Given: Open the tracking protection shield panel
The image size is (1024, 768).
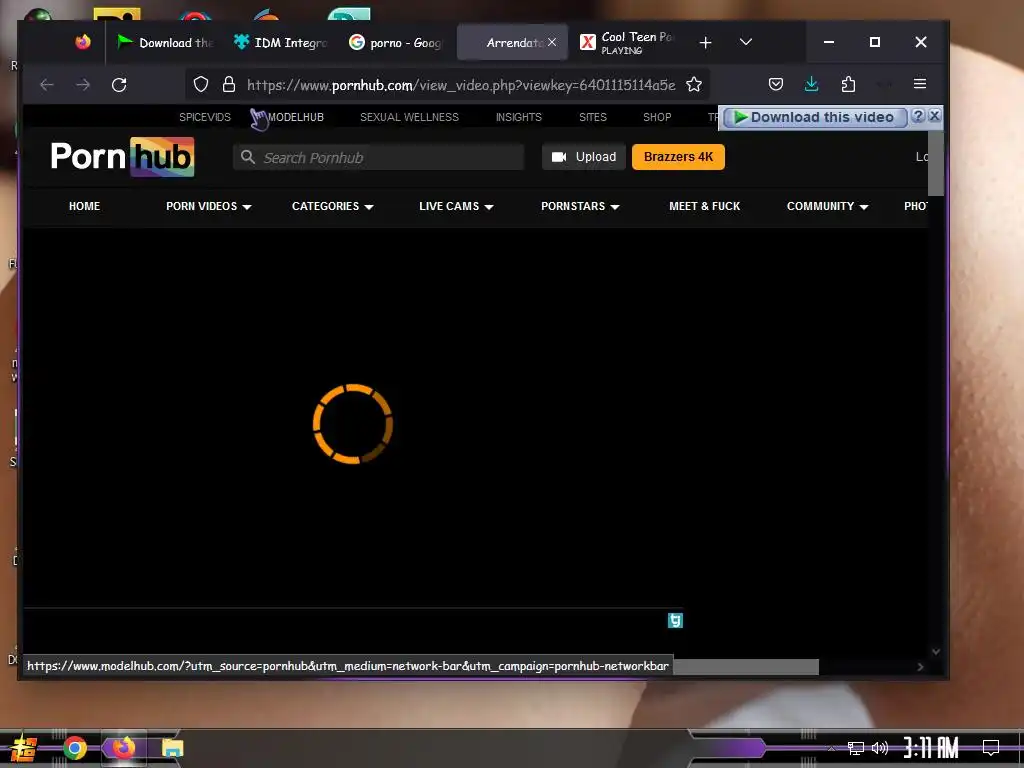Looking at the screenshot, I should point(201,84).
